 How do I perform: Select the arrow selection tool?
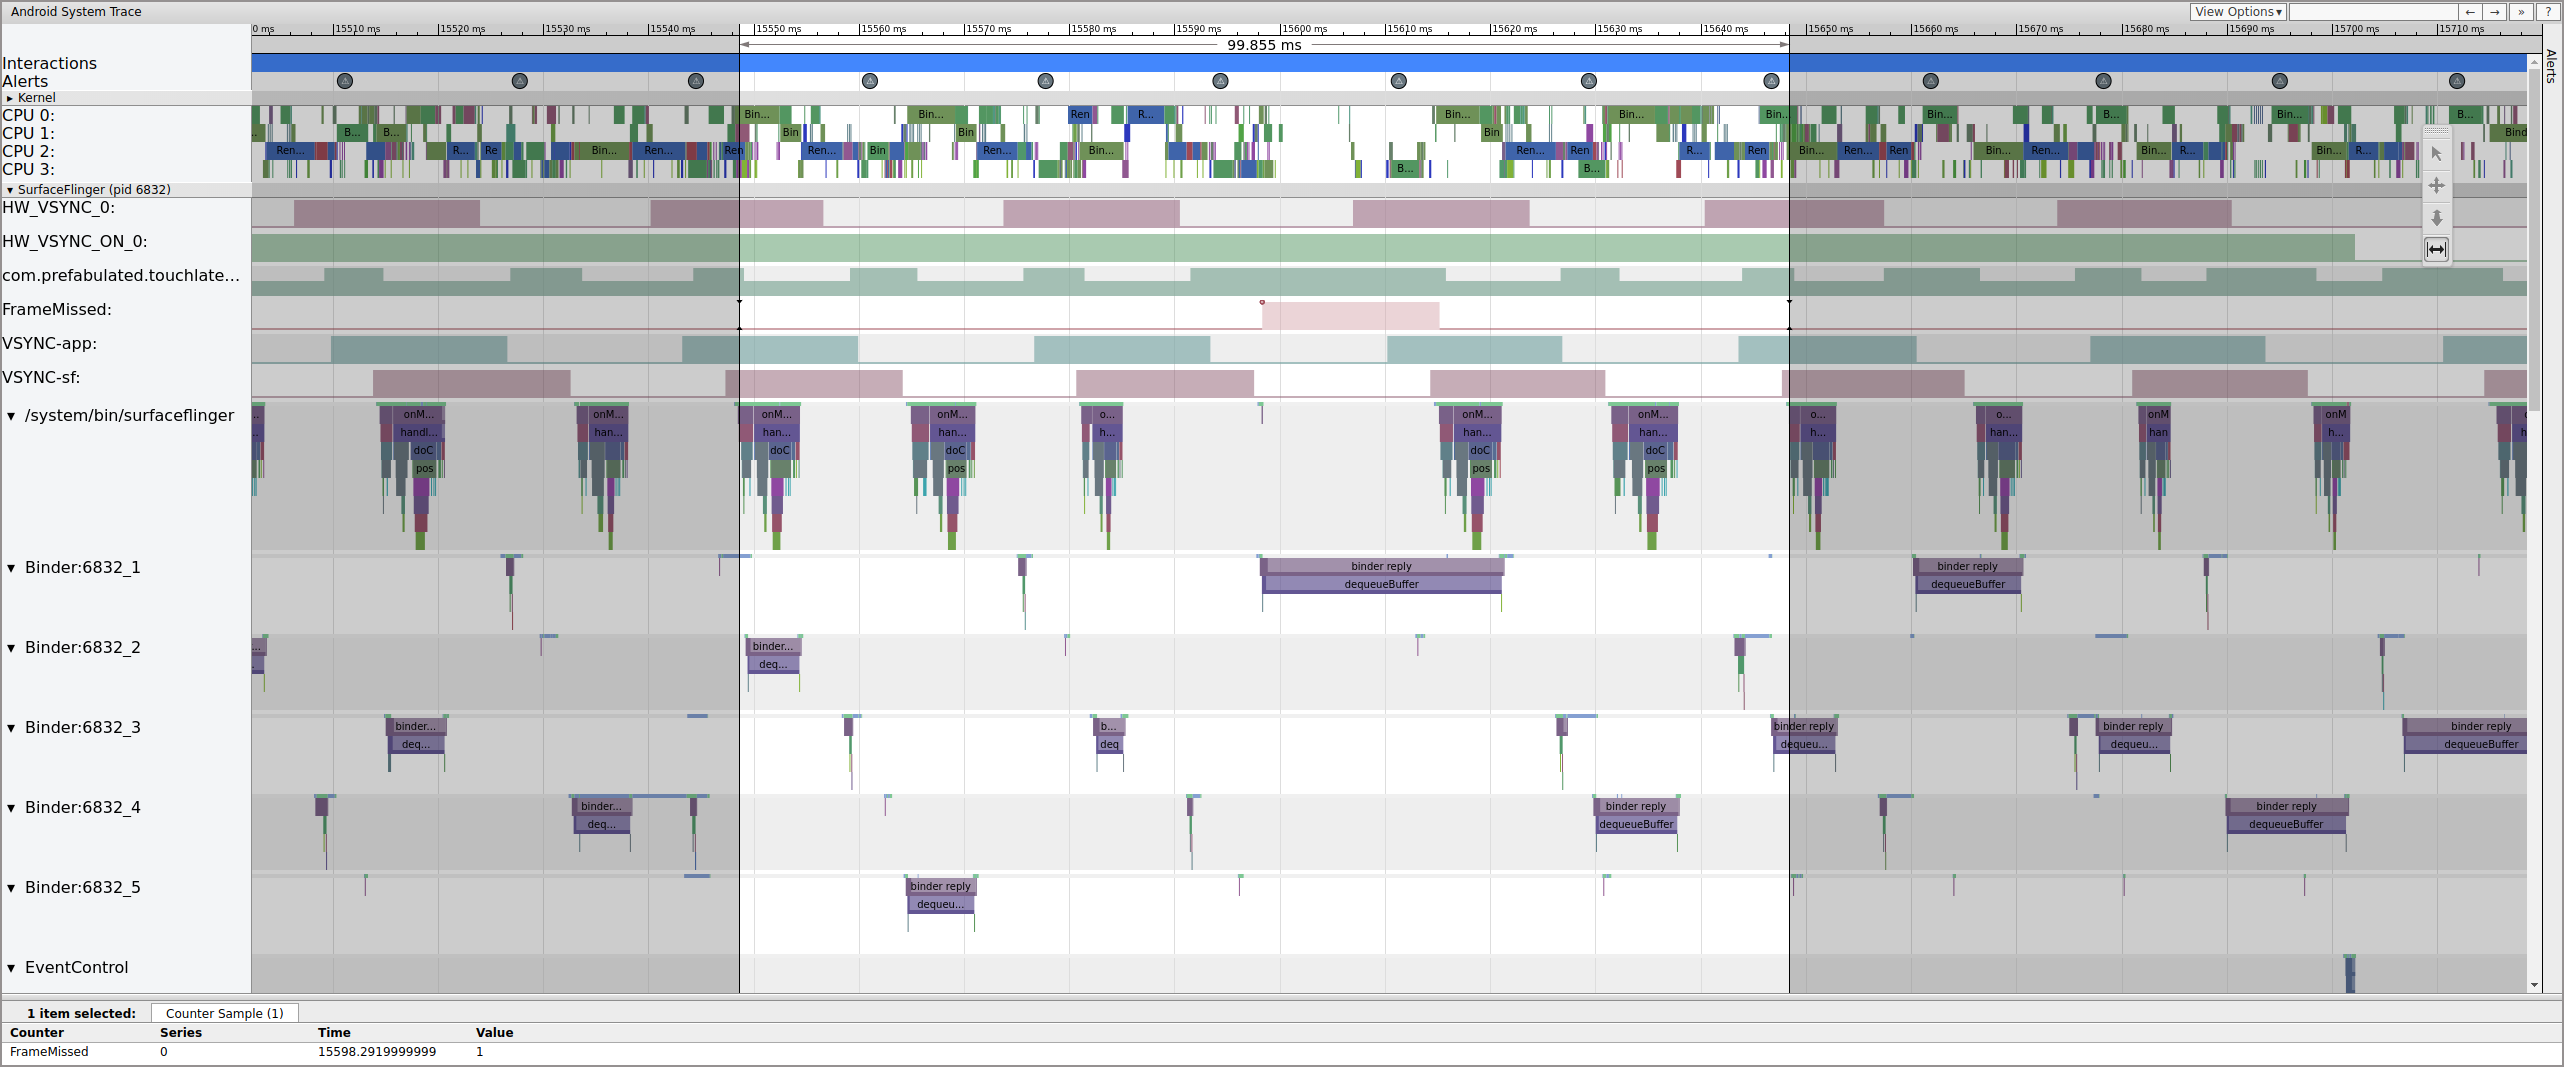tap(2436, 153)
